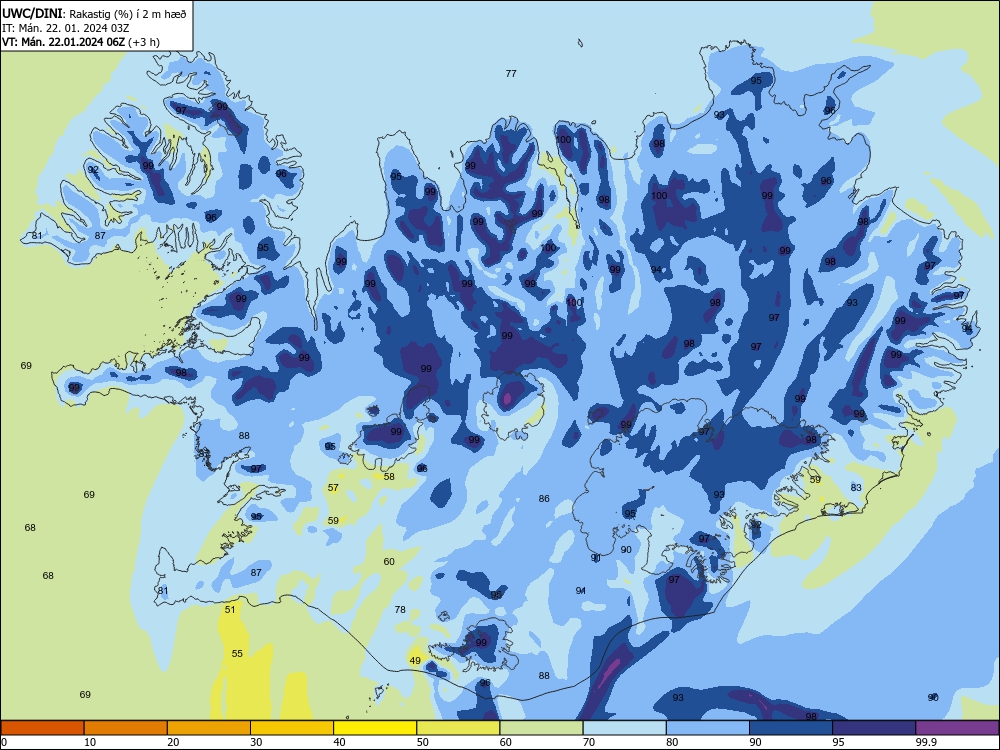Click the '77' humidity value north of Iceland
1000x750 pixels.
(x=511, y=73)
